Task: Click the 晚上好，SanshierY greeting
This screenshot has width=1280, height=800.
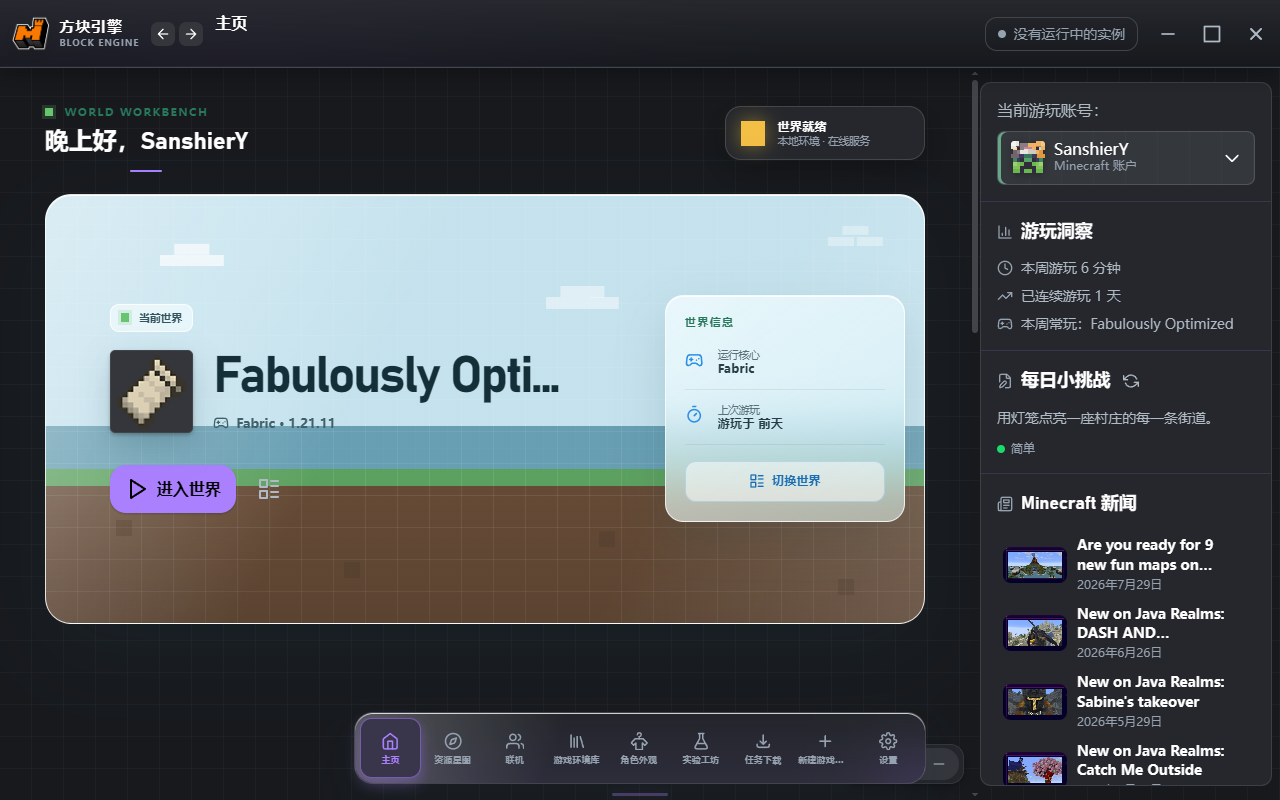Action: [x=146, y=141]
